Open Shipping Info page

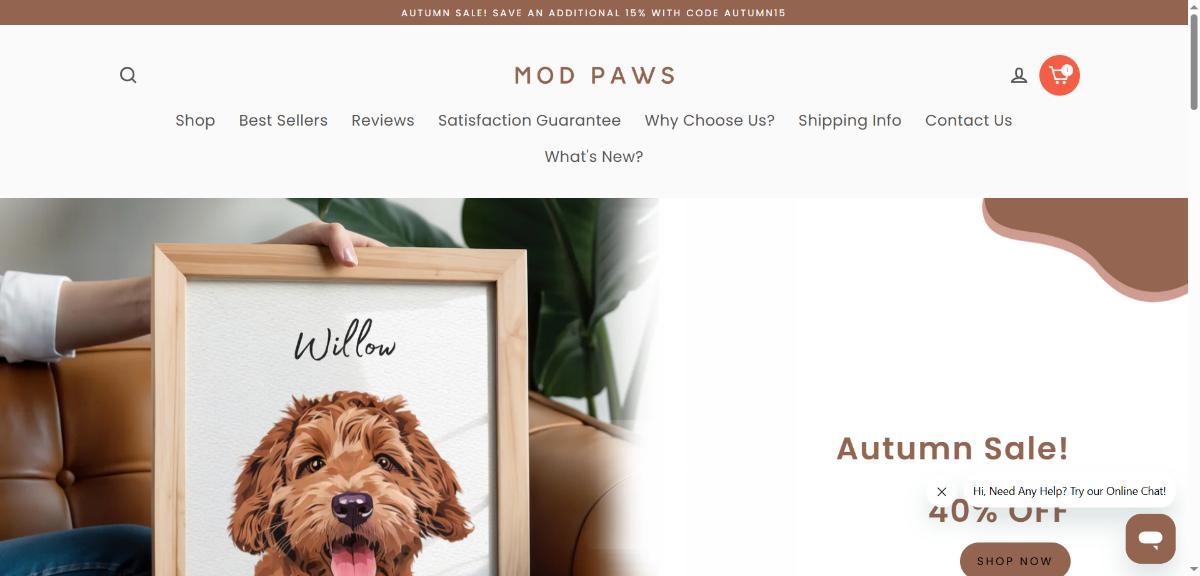[850, 120]
